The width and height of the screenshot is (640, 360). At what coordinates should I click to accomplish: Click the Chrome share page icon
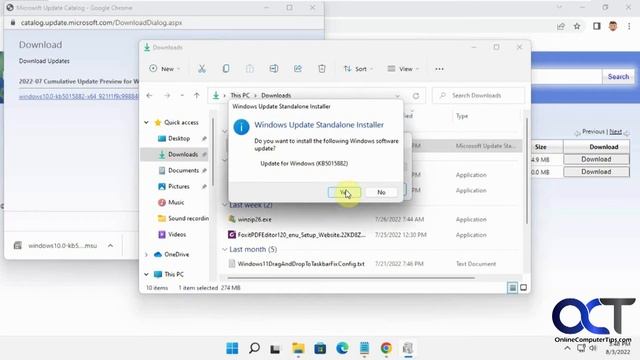click(x=561, y=27)
